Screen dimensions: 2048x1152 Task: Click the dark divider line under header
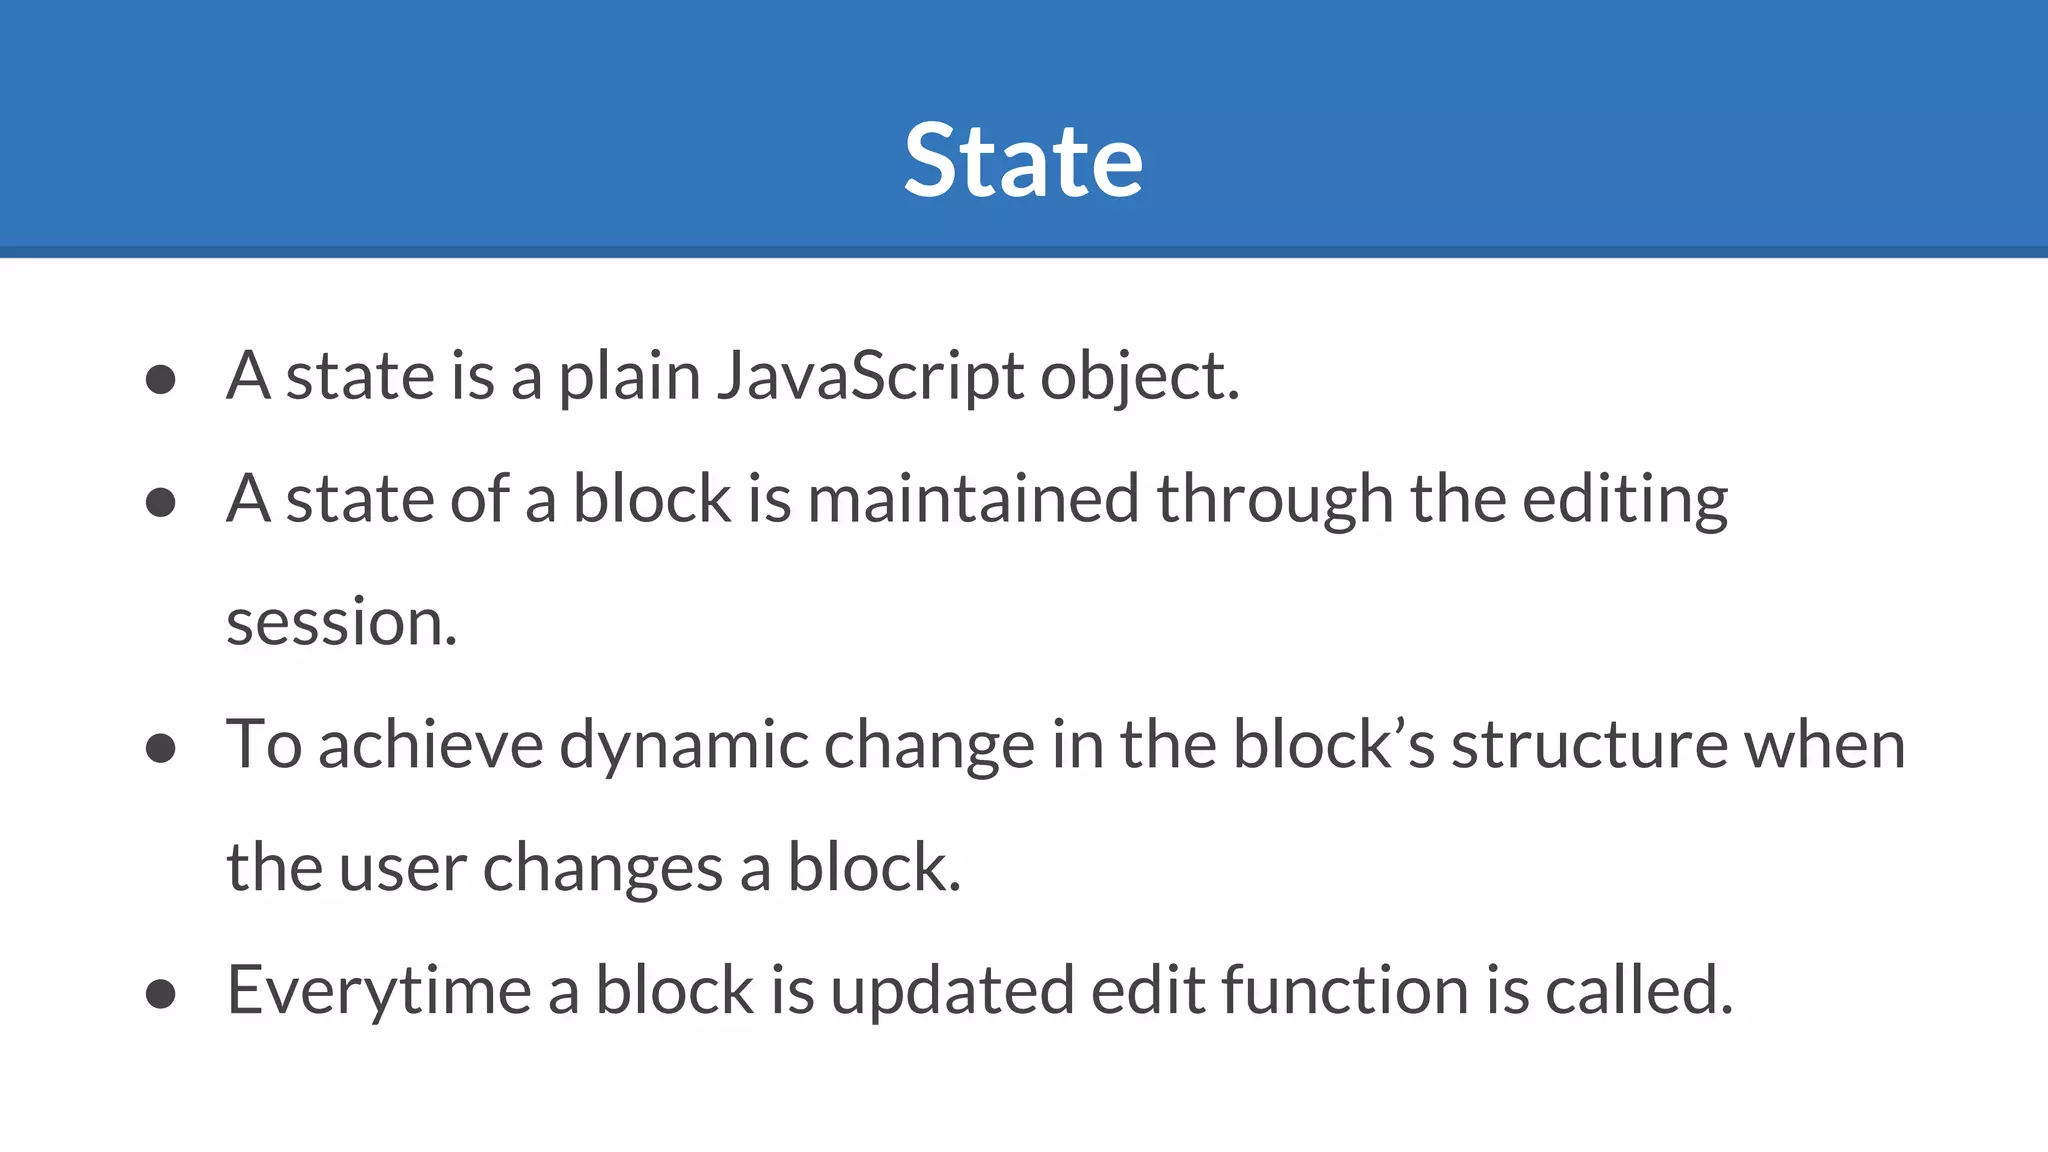[1024, 252]
